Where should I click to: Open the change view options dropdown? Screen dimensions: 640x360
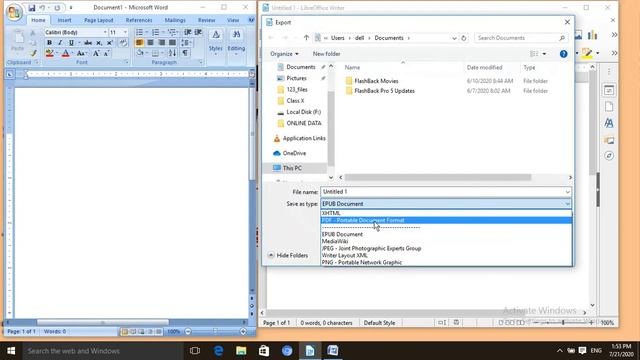coord(544,54)
